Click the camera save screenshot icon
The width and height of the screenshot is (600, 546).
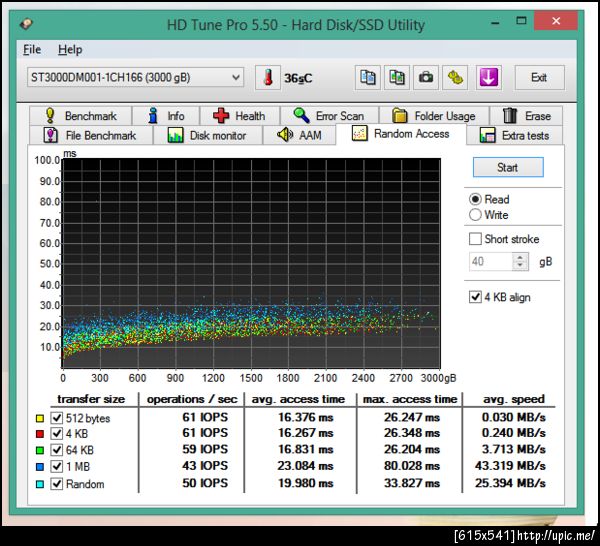(426, 78)
